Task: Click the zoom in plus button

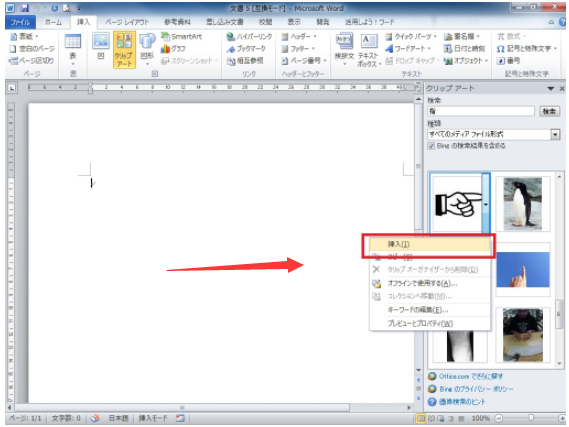Action: [x=562, y=418]
